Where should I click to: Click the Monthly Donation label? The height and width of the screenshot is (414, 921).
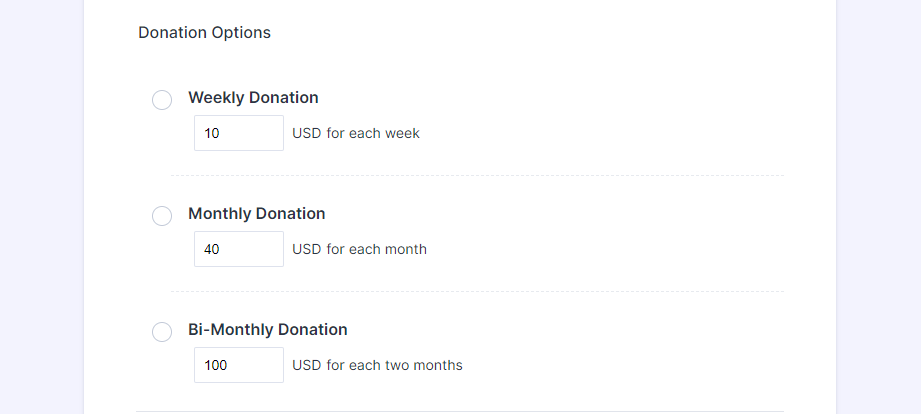pos(256,214)
